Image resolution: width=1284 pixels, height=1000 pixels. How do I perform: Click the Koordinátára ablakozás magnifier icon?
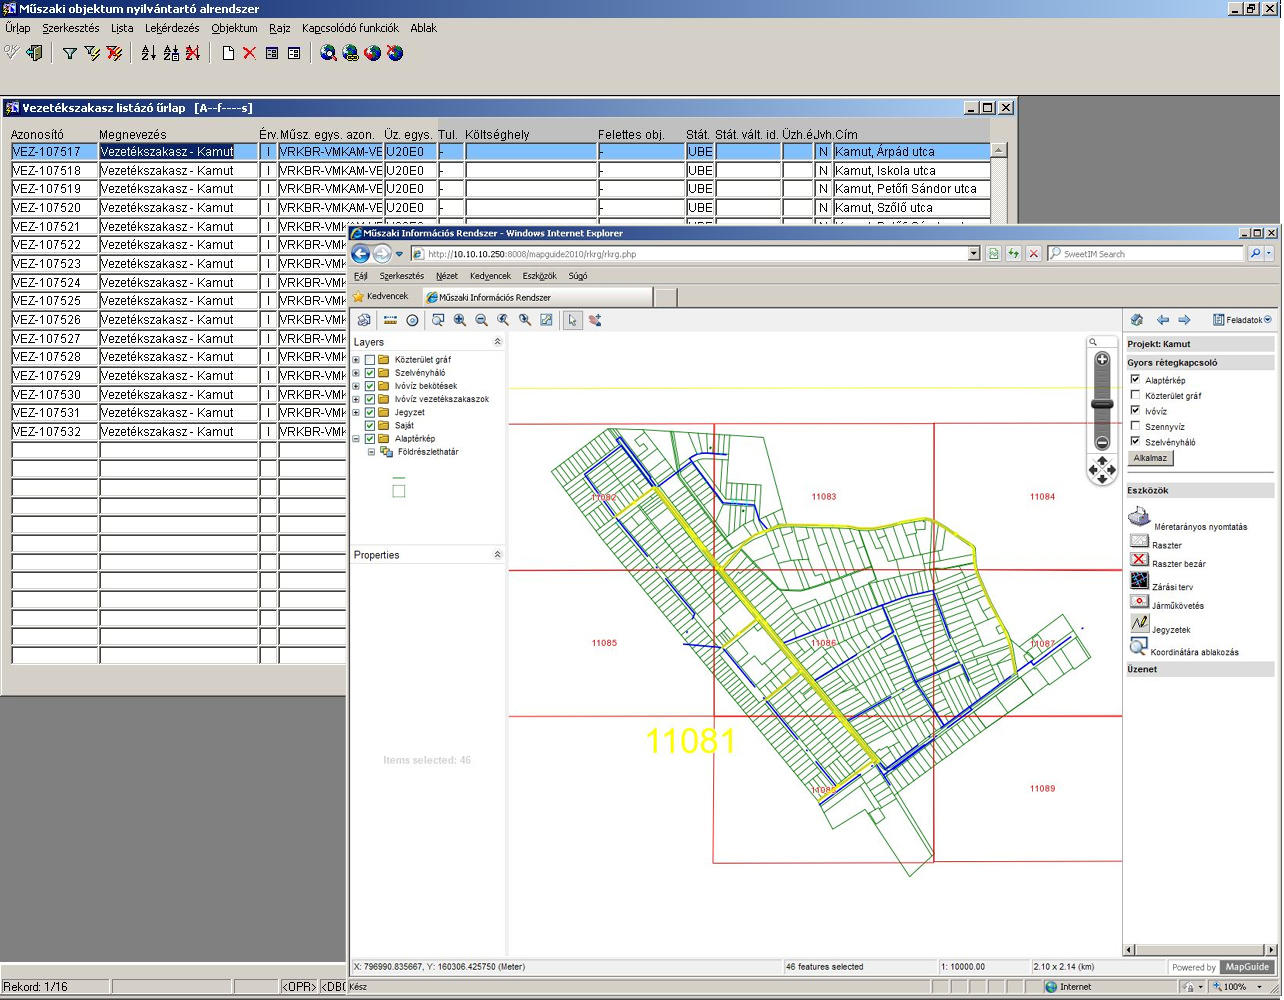(x=1138, y=646)
